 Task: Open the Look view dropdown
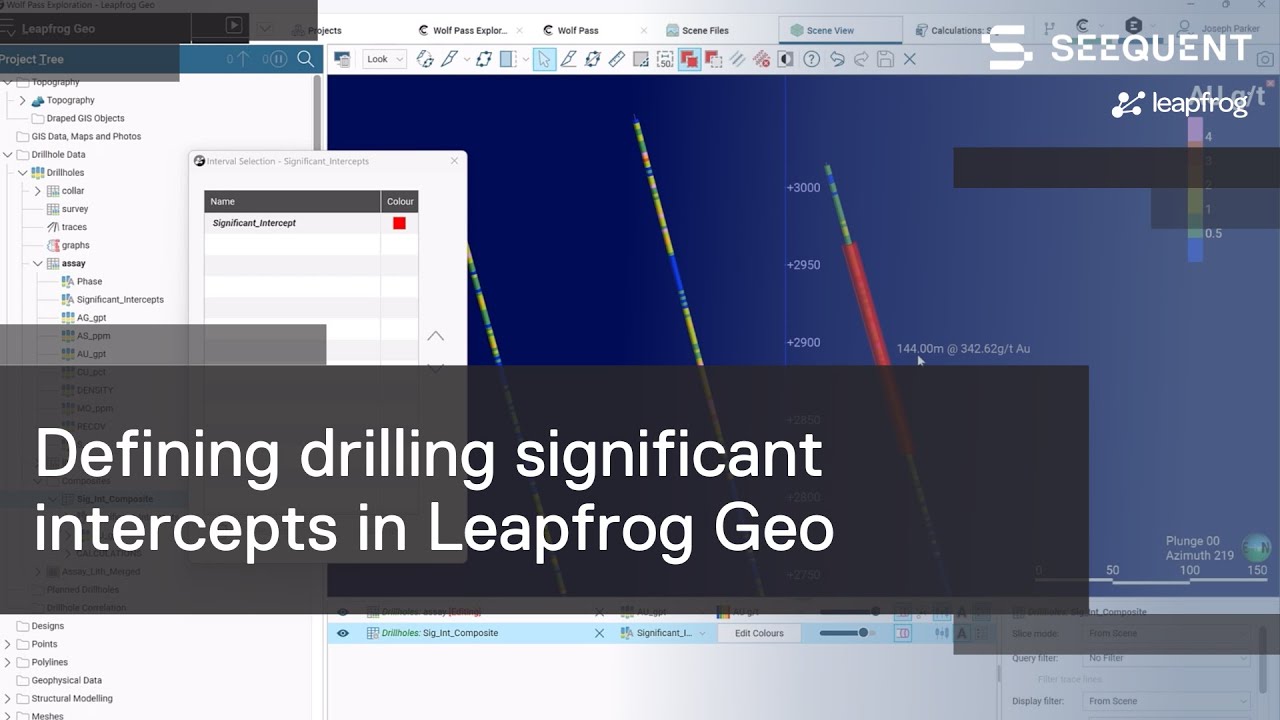coord(384,59)
